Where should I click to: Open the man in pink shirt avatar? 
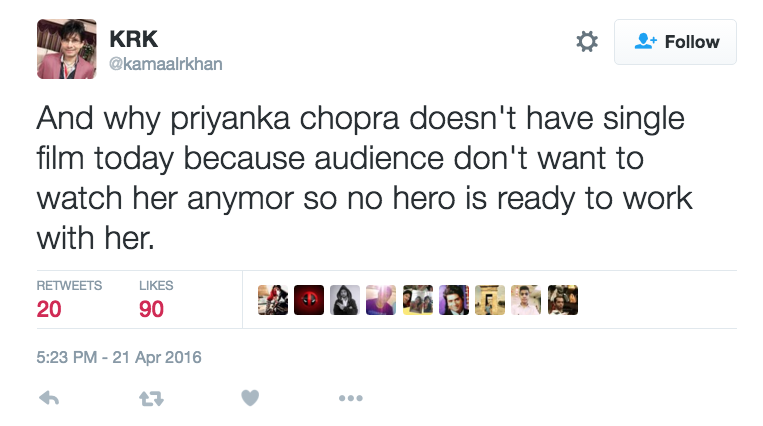point(526,300)
